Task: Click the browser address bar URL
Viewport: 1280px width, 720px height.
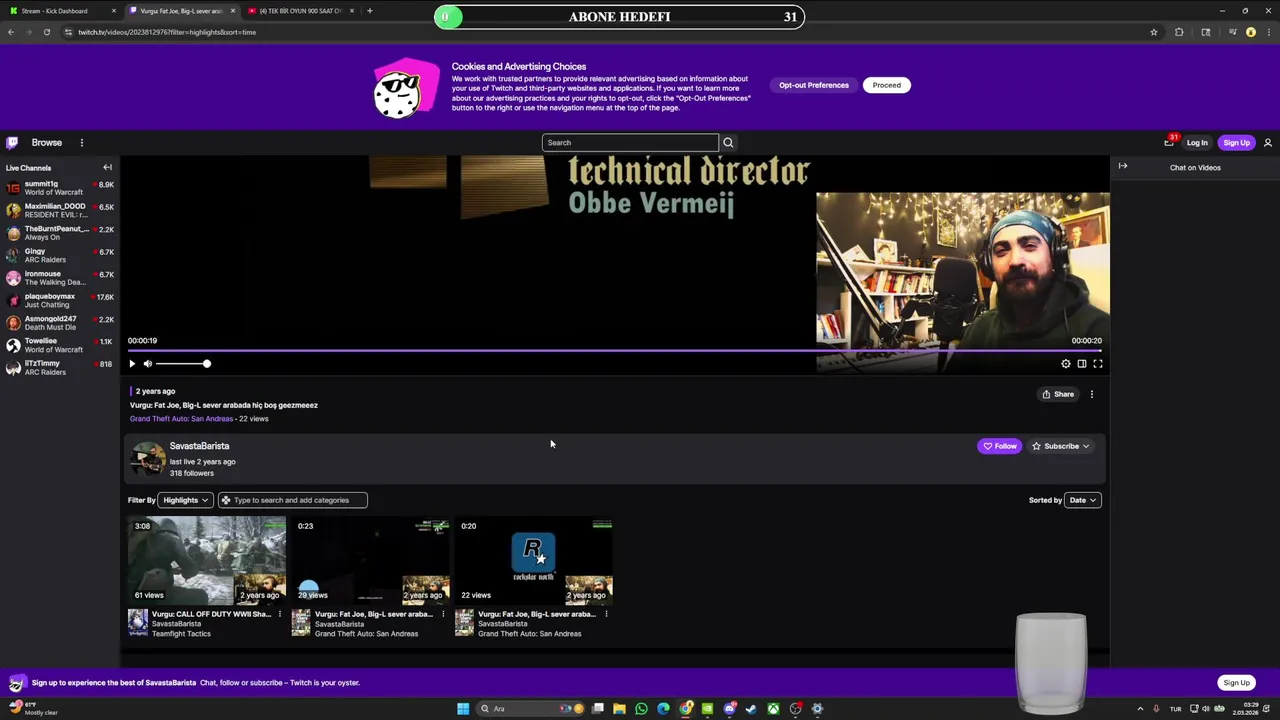Action: (167, 32)
